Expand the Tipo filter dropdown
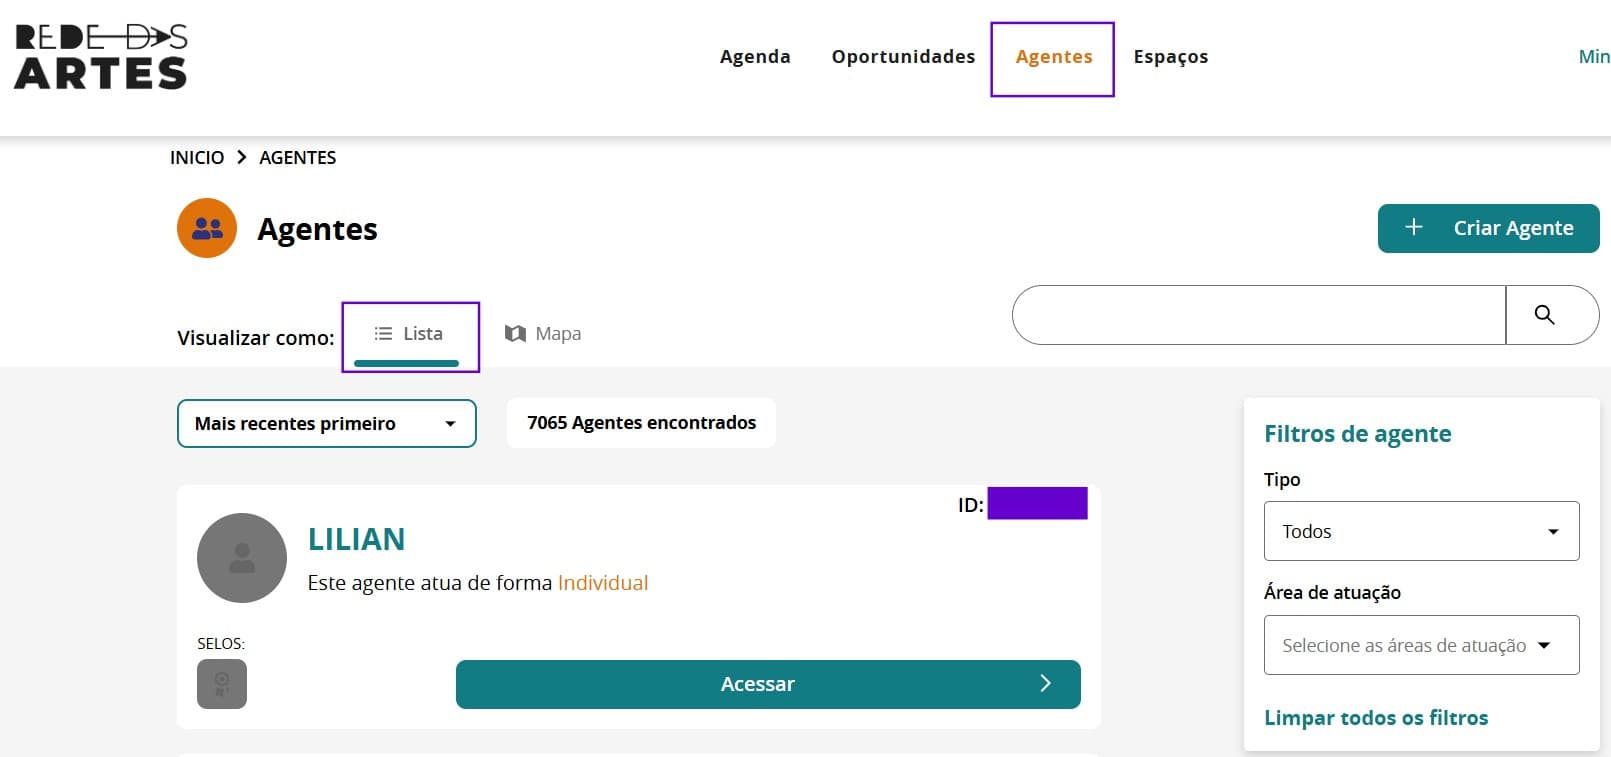The width and height of the screenshot is (1611, 757). pos(1421,531)
